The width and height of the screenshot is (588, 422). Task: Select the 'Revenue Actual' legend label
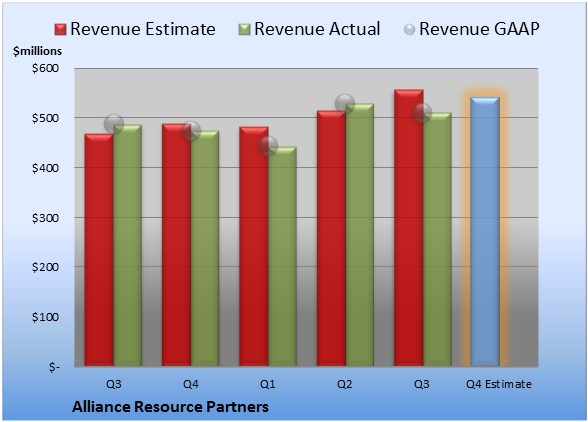[317, 29]
